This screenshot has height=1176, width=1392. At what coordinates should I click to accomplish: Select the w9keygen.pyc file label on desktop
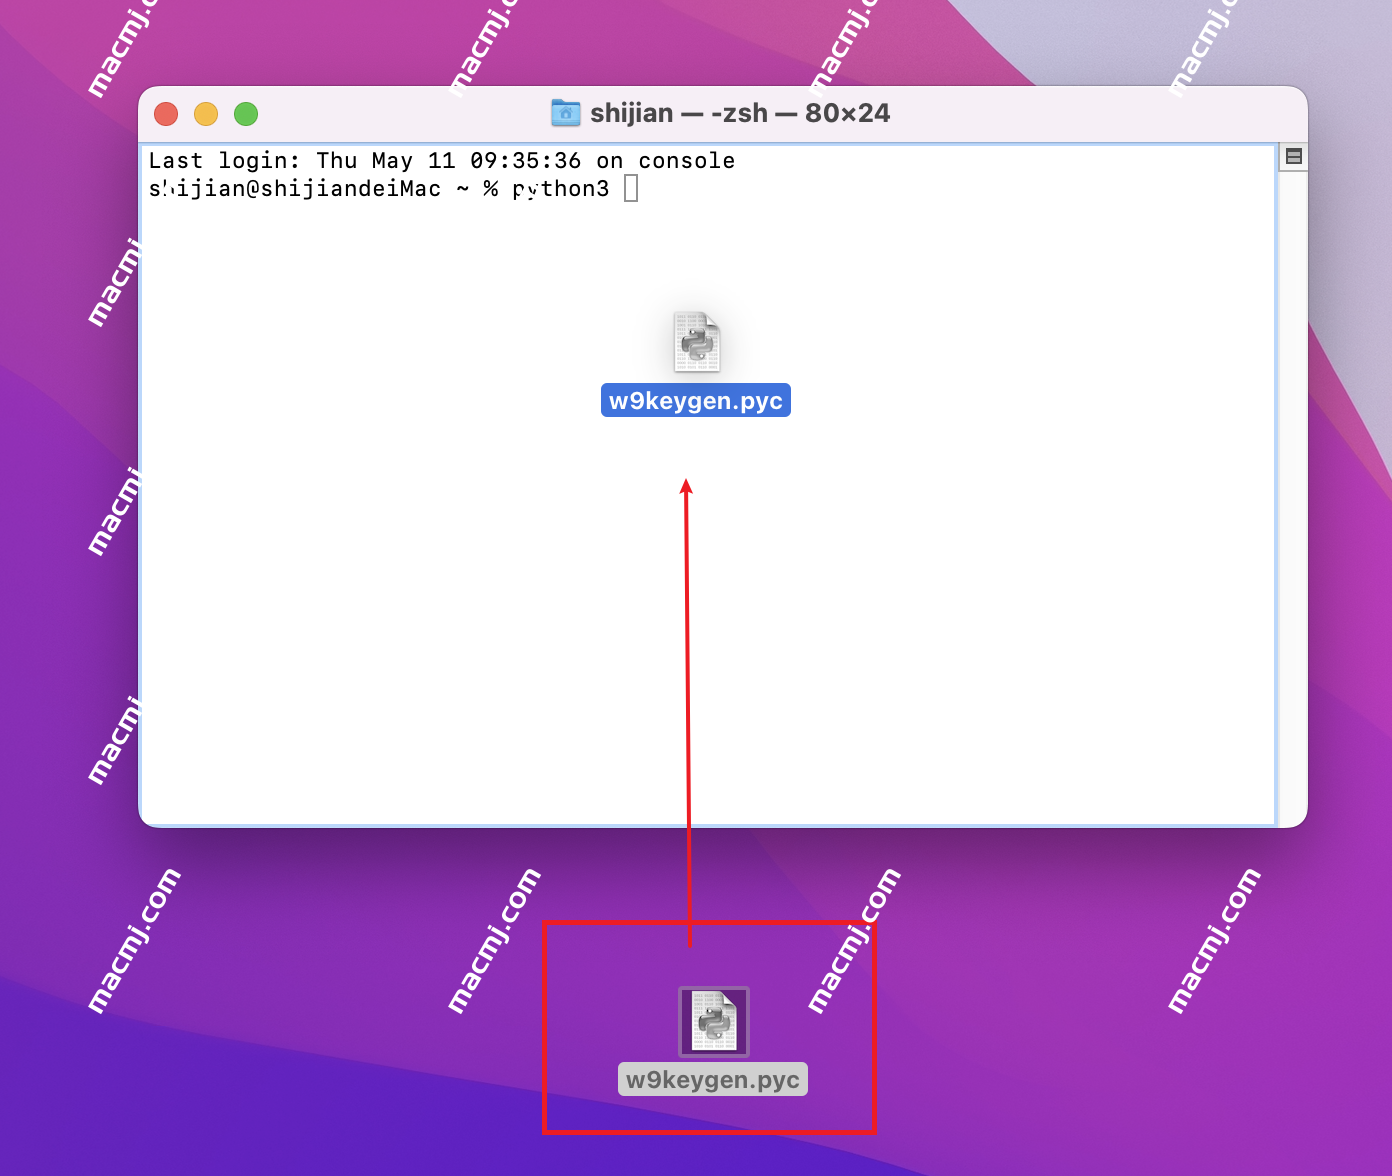coord(713,1080)
